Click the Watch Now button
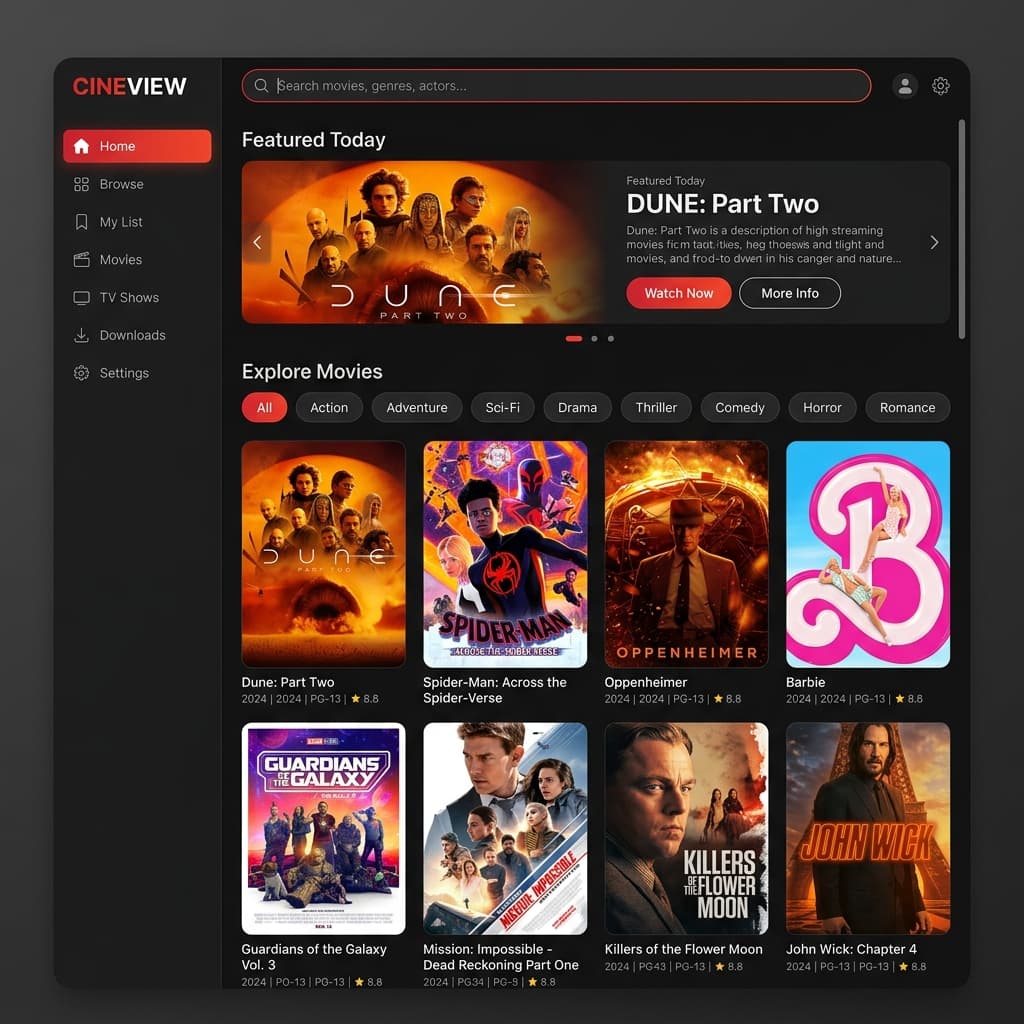The width and height of the screenshot is (1024, 1024). [x=679, y=293]
